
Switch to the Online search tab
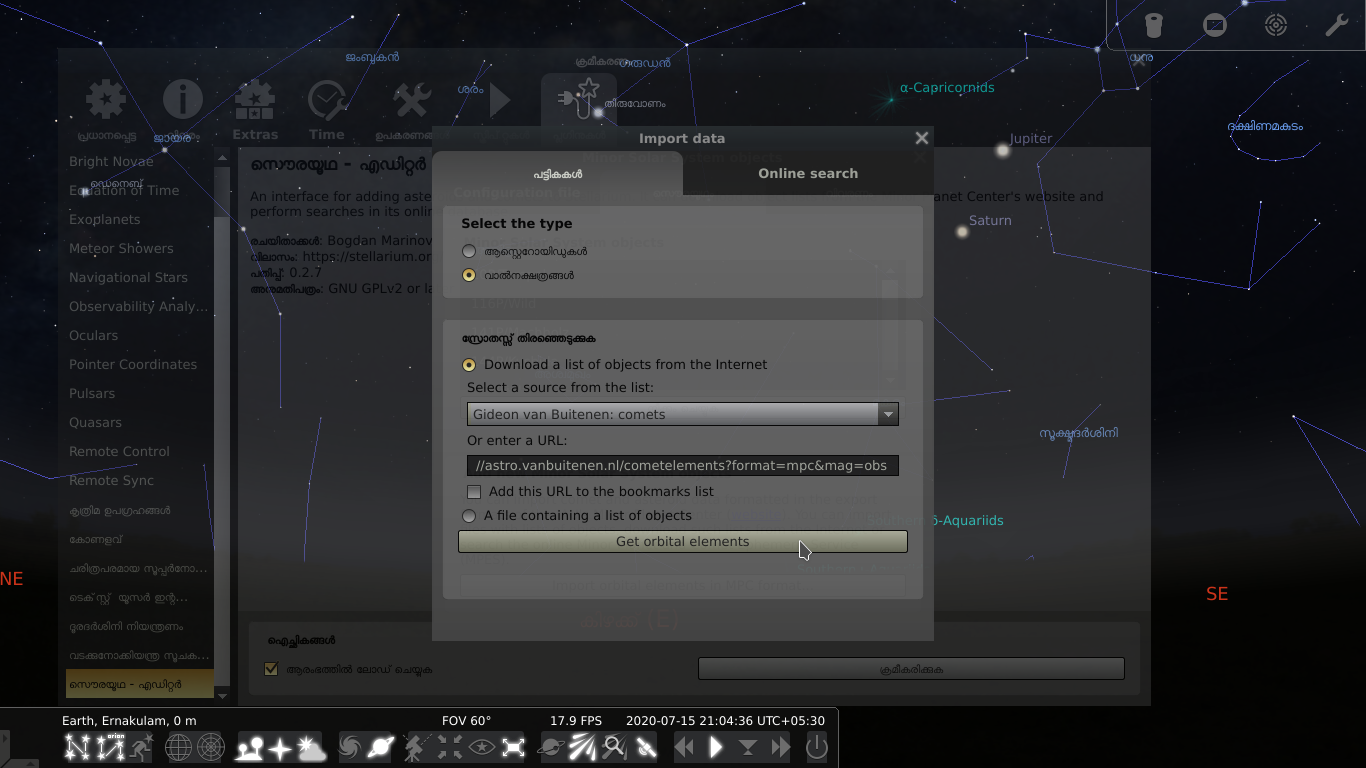[x=808, y=173]
